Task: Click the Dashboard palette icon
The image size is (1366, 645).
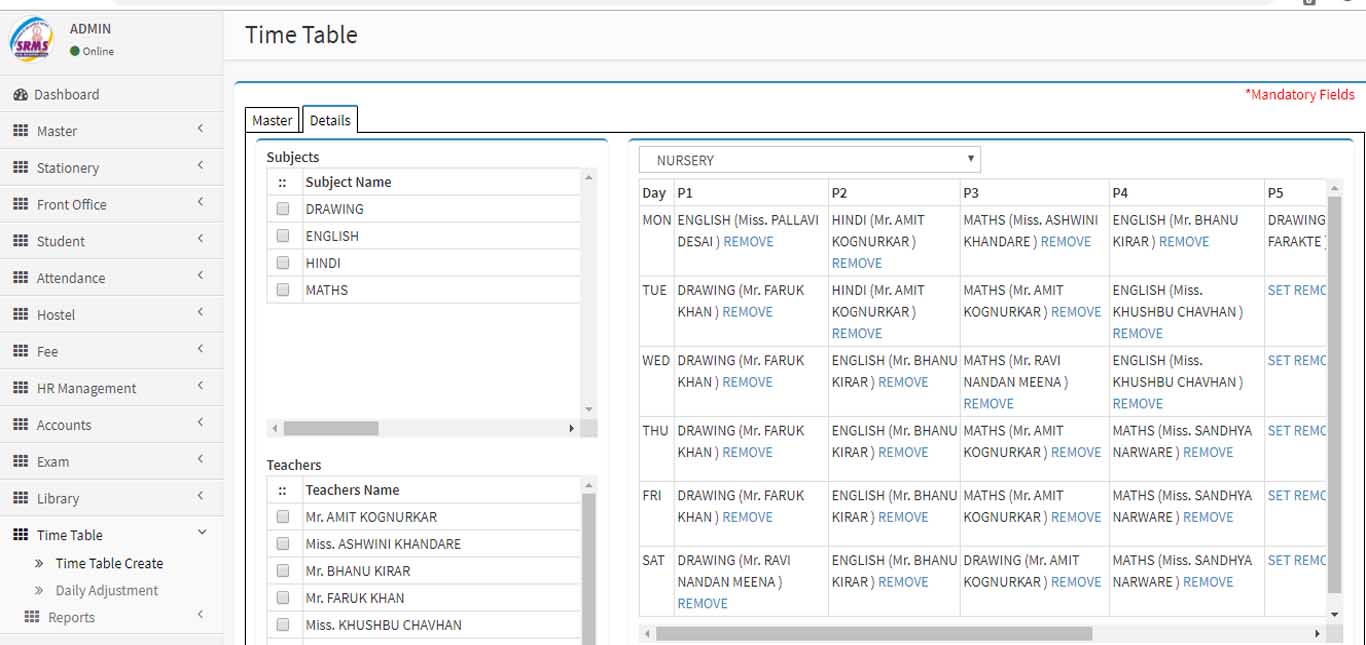Action: click(20, 95)
